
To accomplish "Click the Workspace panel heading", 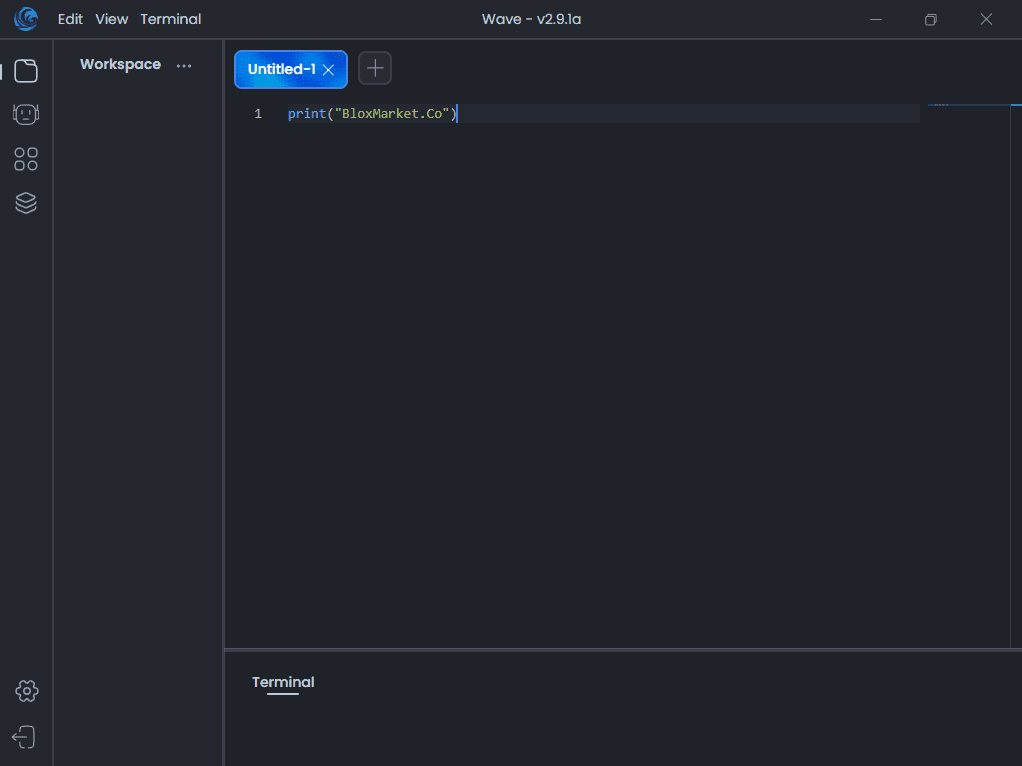I will pos(121,64).
